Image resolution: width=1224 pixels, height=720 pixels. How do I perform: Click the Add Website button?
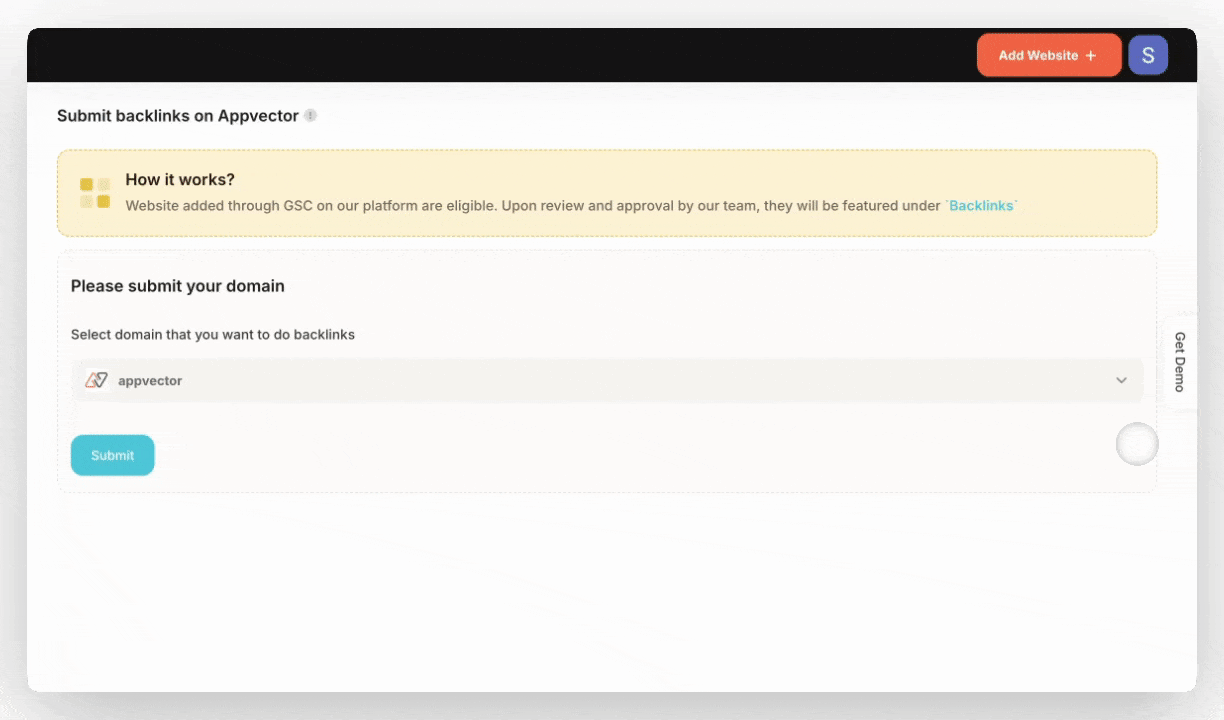click(1049, 55)
